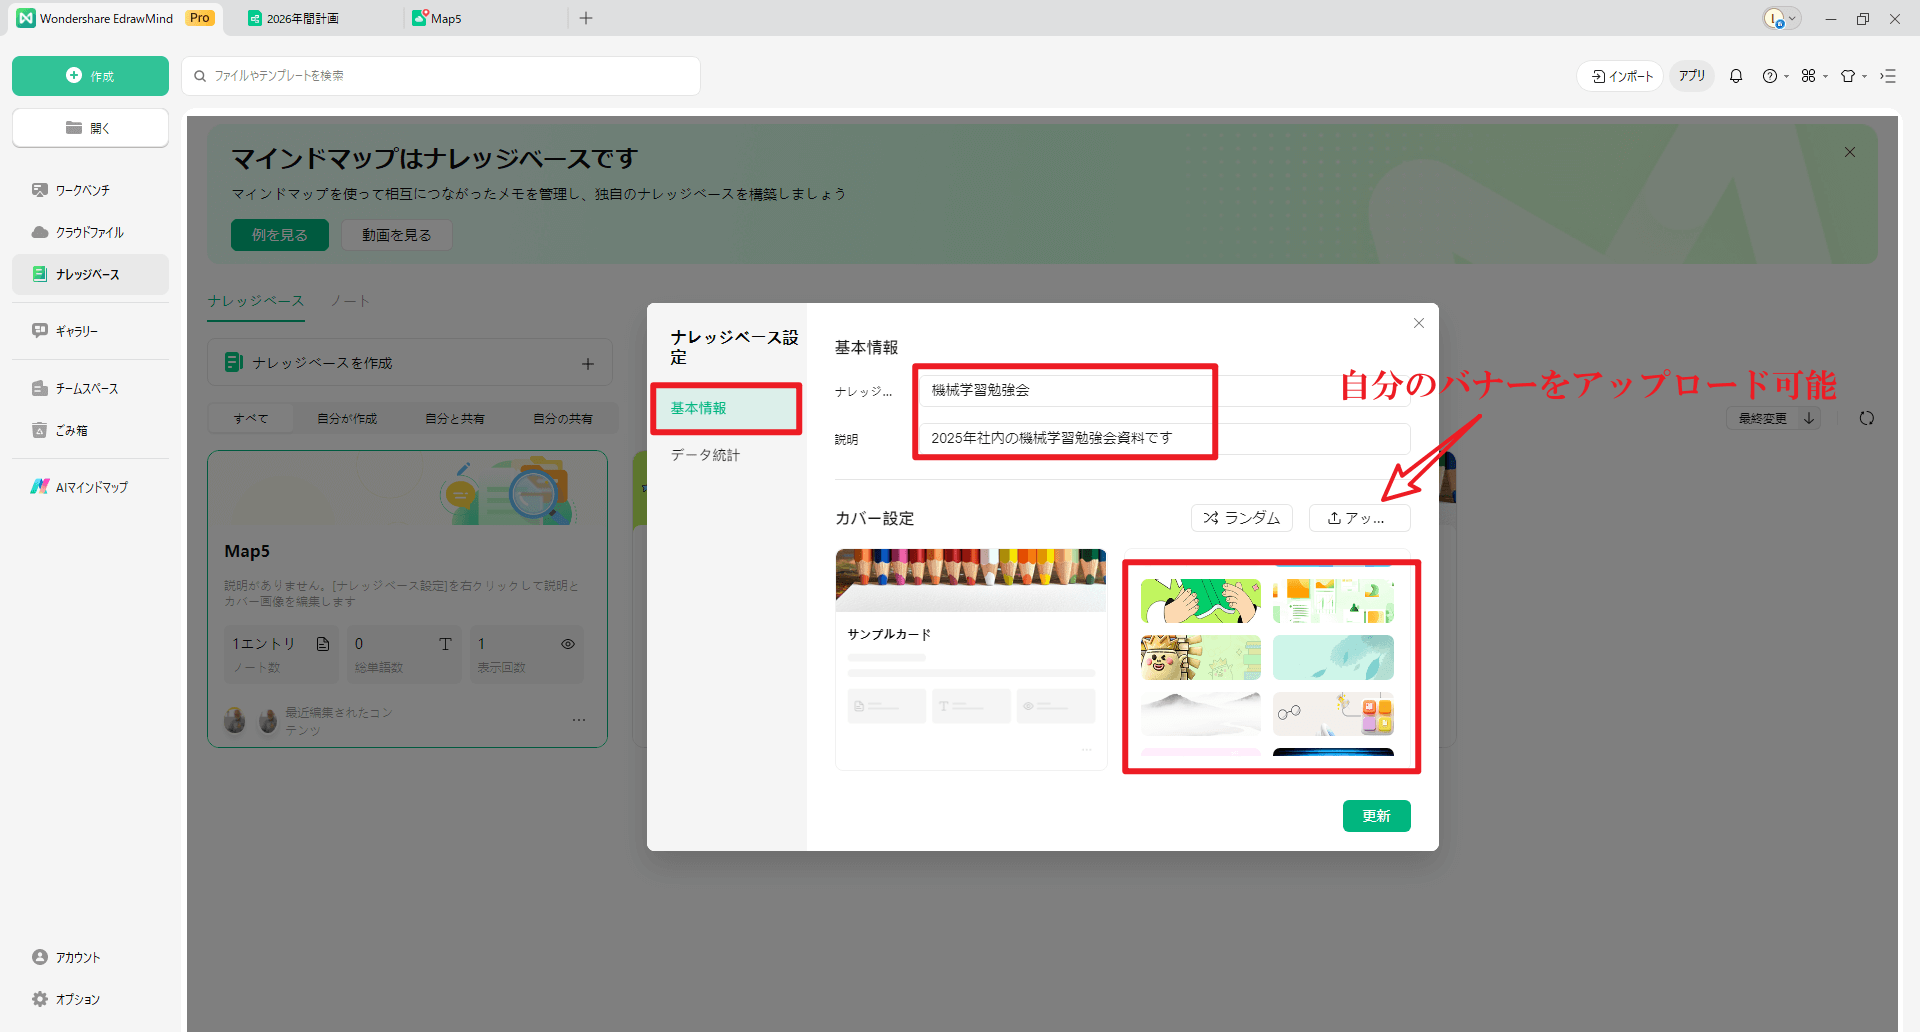Expand the help dropdown in the top bar

pos(1776,75)
